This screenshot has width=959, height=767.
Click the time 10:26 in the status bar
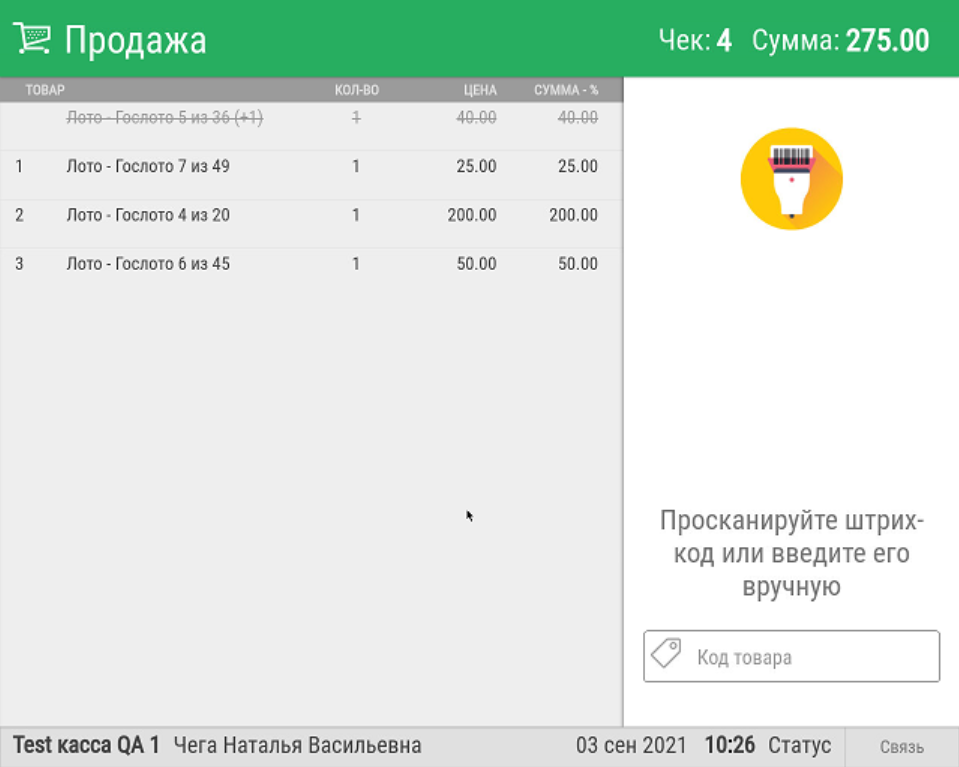coord(730,746)
